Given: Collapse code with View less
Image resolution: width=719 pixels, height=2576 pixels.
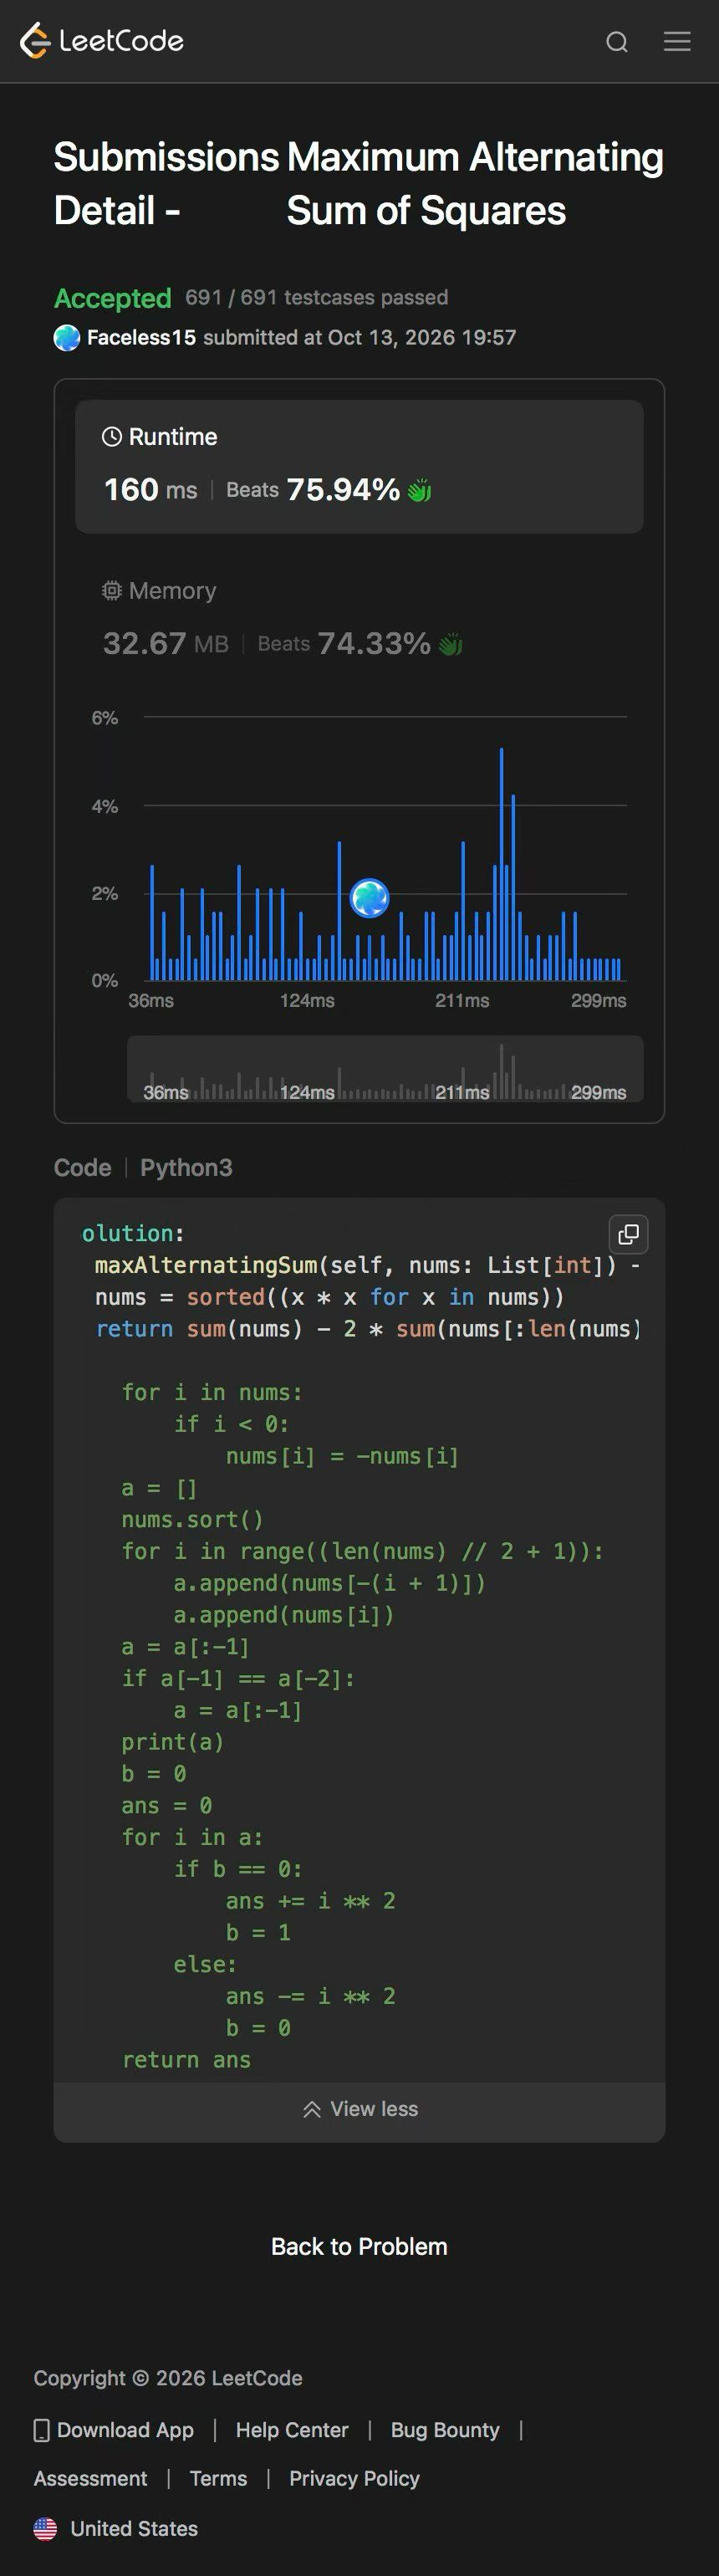Looking at the screenshot, I should [x=359, y=2109].
